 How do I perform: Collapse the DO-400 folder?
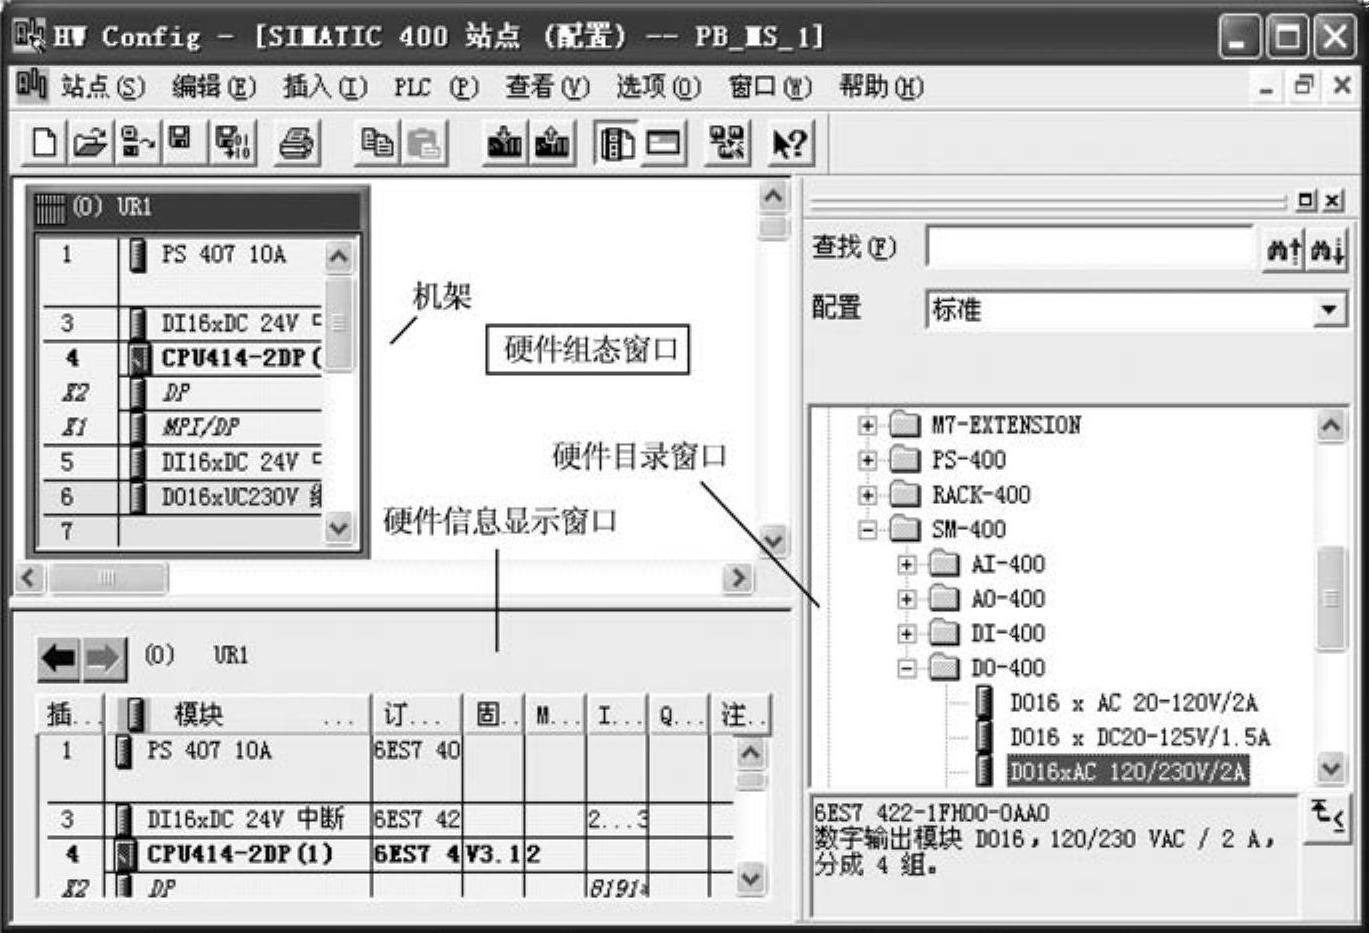[906, 668]
